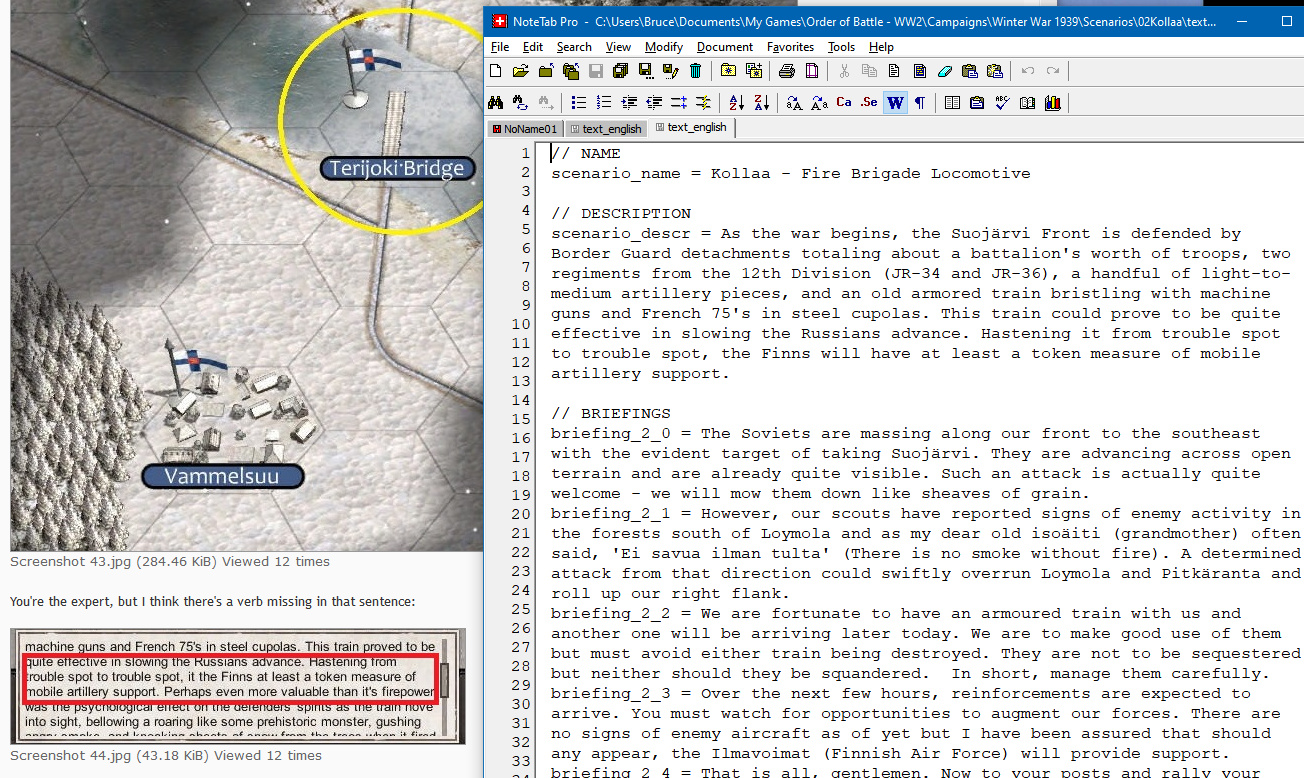Print the document using the printer icon
The height and width of the screenshot is (778, 1304).
point(787,71)
